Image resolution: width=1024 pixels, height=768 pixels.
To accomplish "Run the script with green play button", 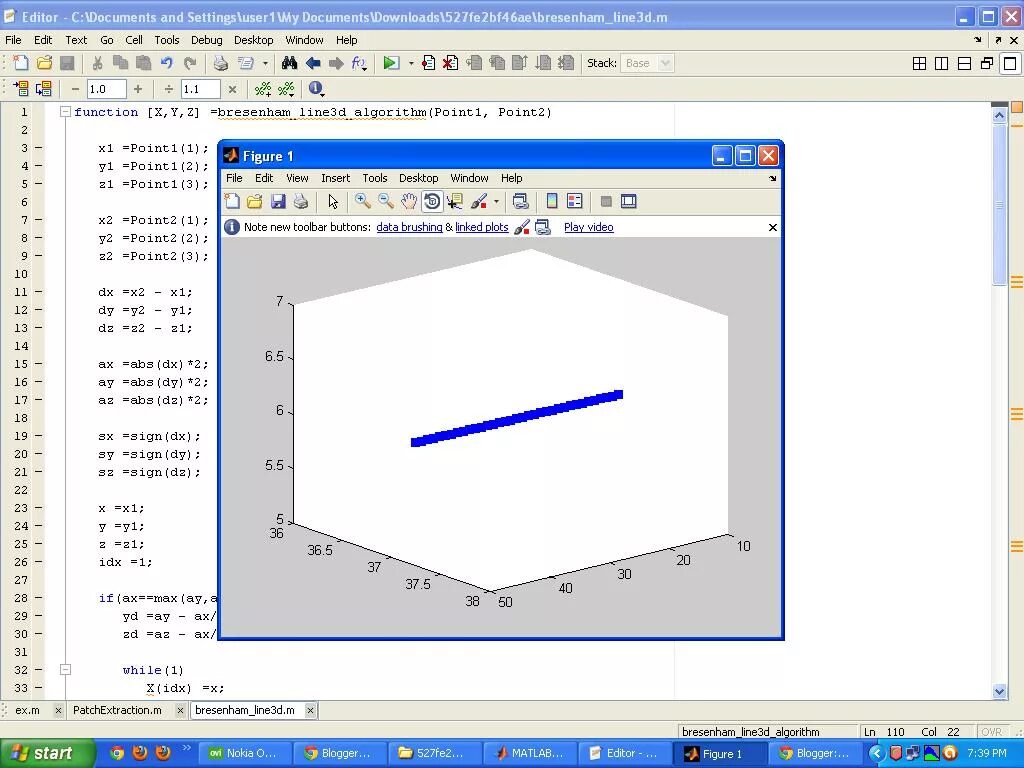I will [x=391, y=63].
